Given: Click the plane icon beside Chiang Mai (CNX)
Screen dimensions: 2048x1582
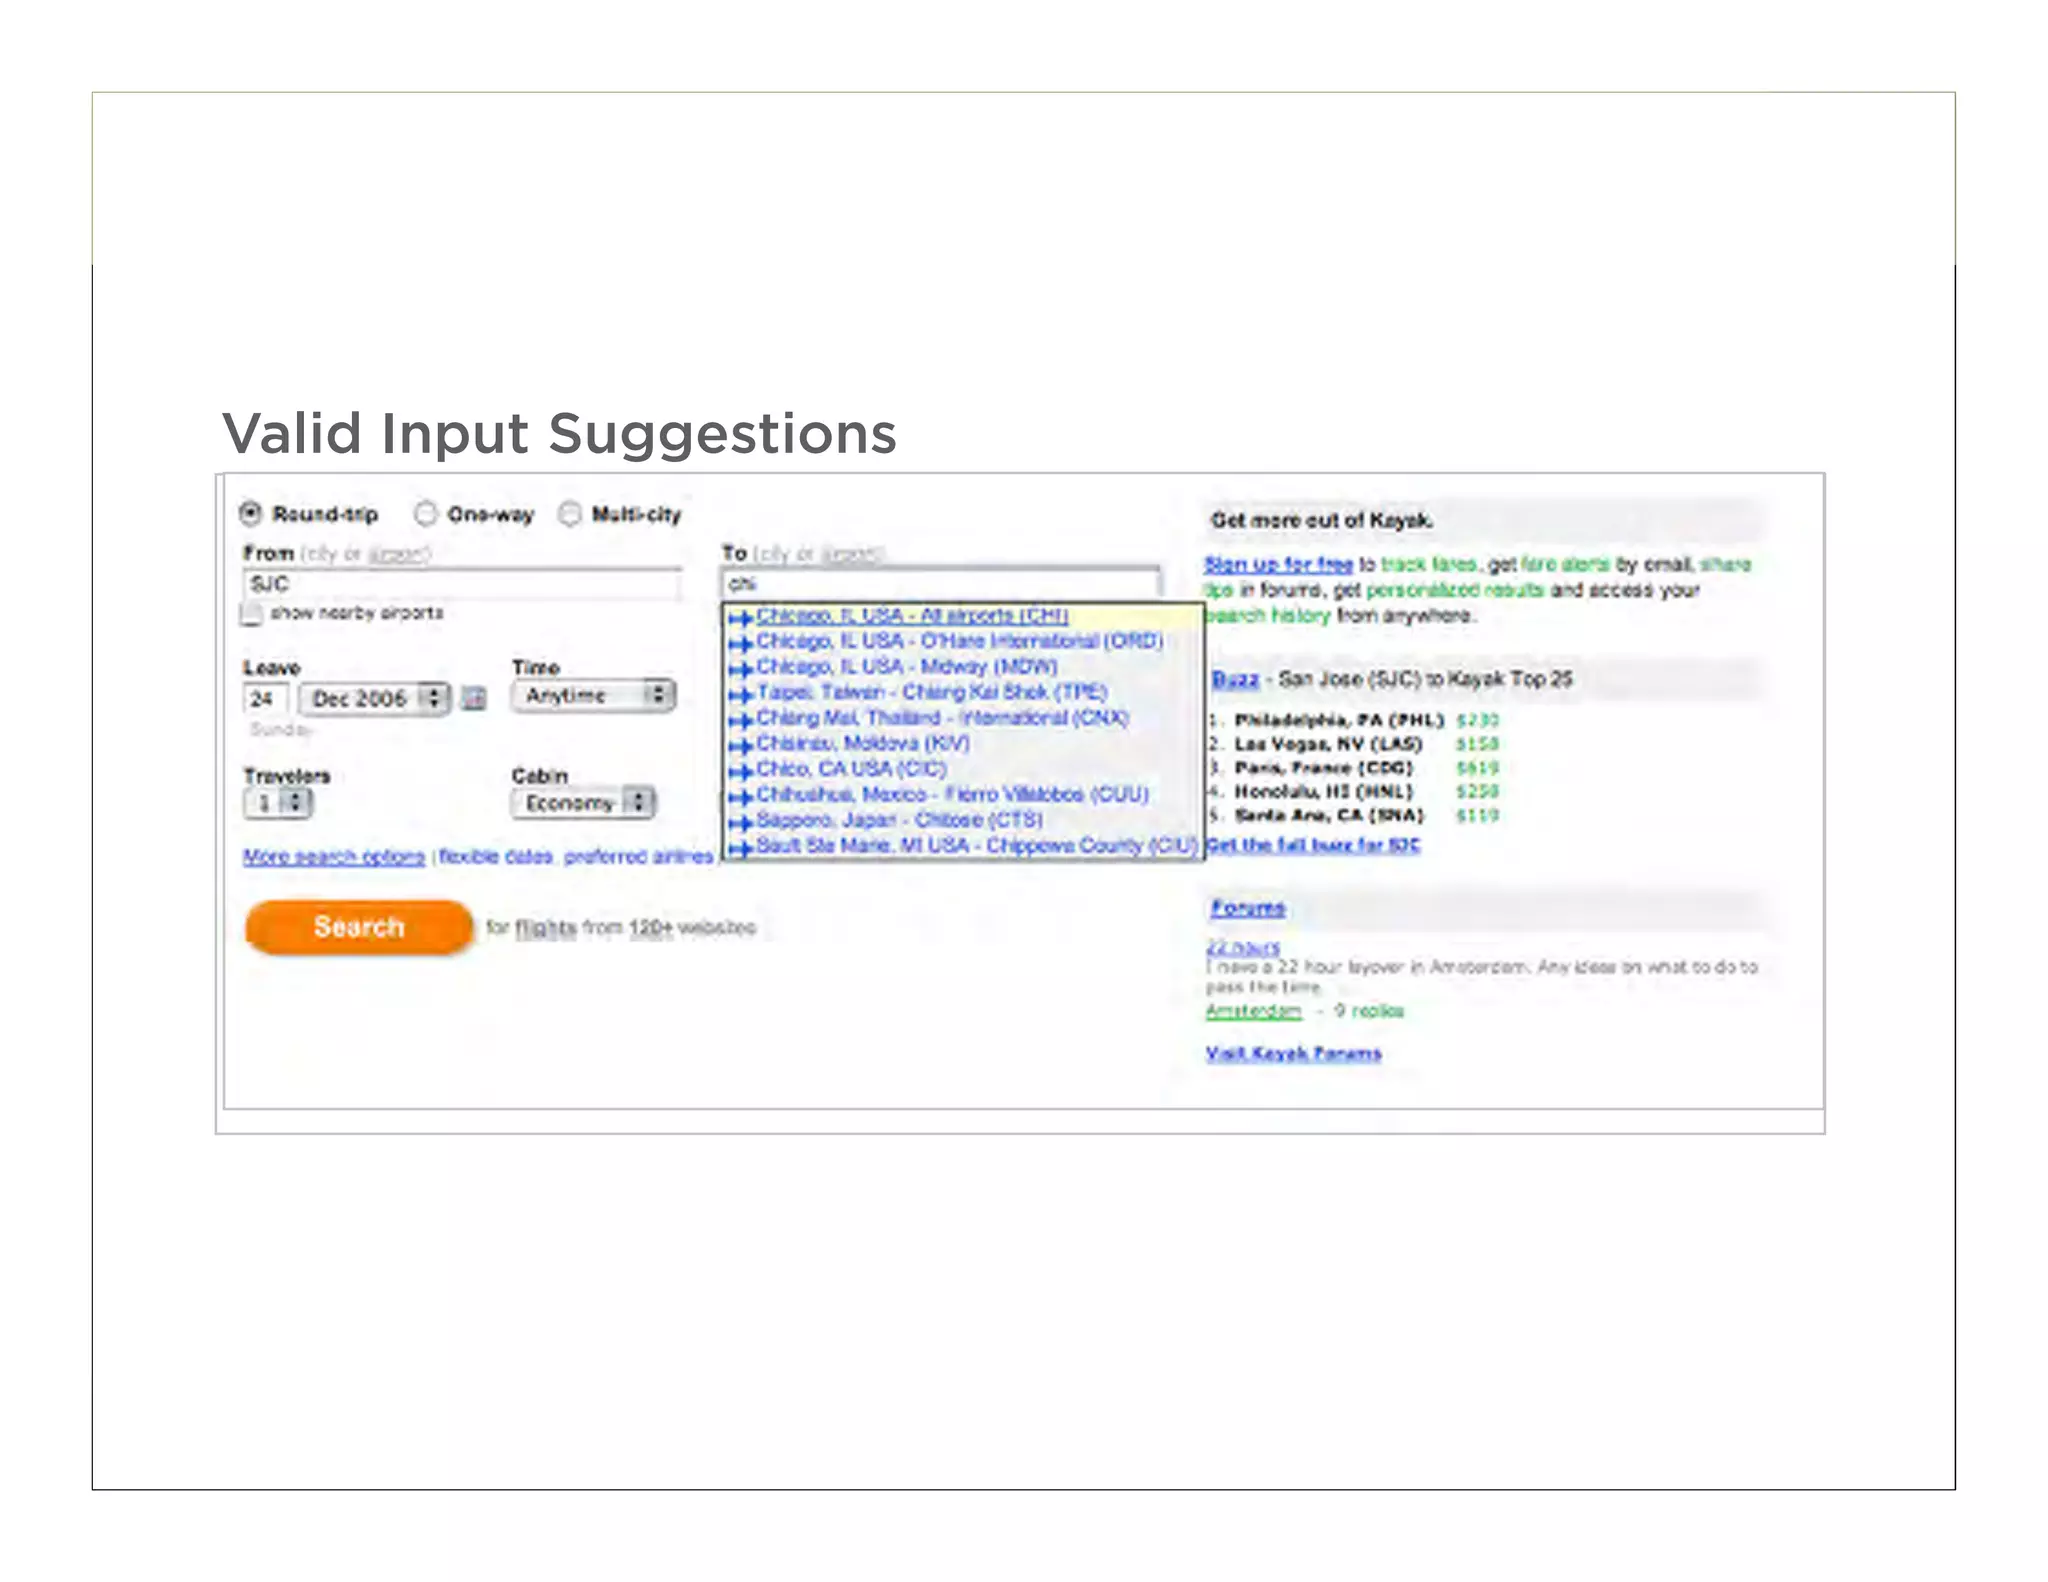Looking at the screenshot, I should (740, 720).
